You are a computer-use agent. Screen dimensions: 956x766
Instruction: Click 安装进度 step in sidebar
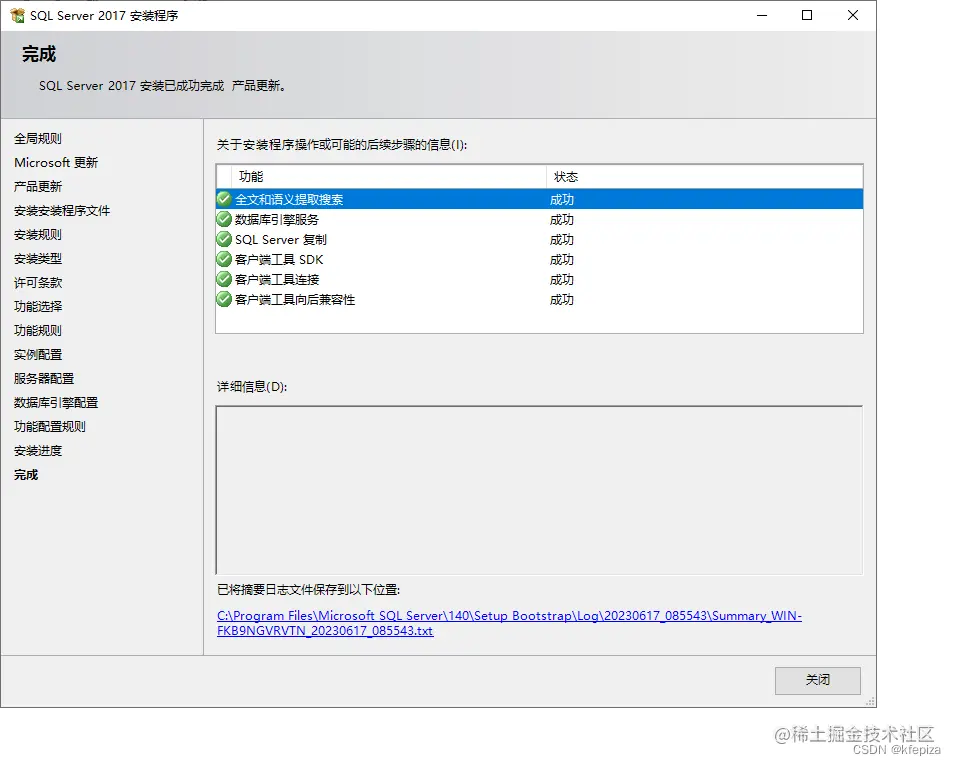click(38, 451)
